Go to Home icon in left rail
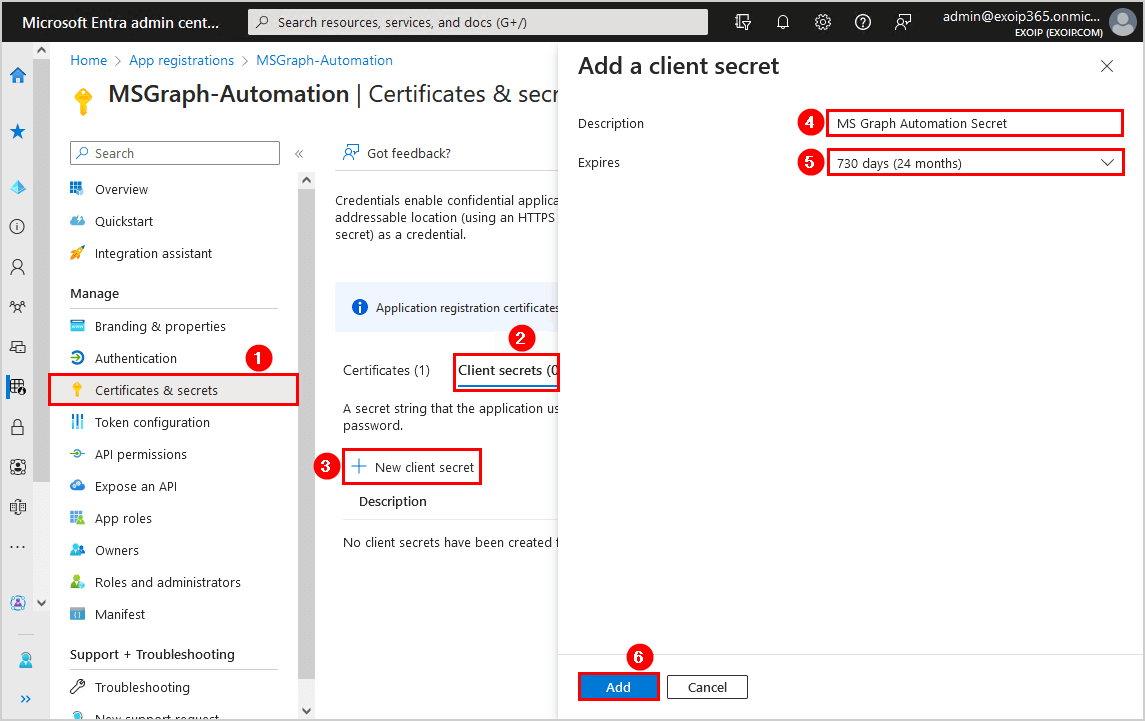The height and width of the screenshot is (721, 1145). pyautogui.click(x=18, y=75)
